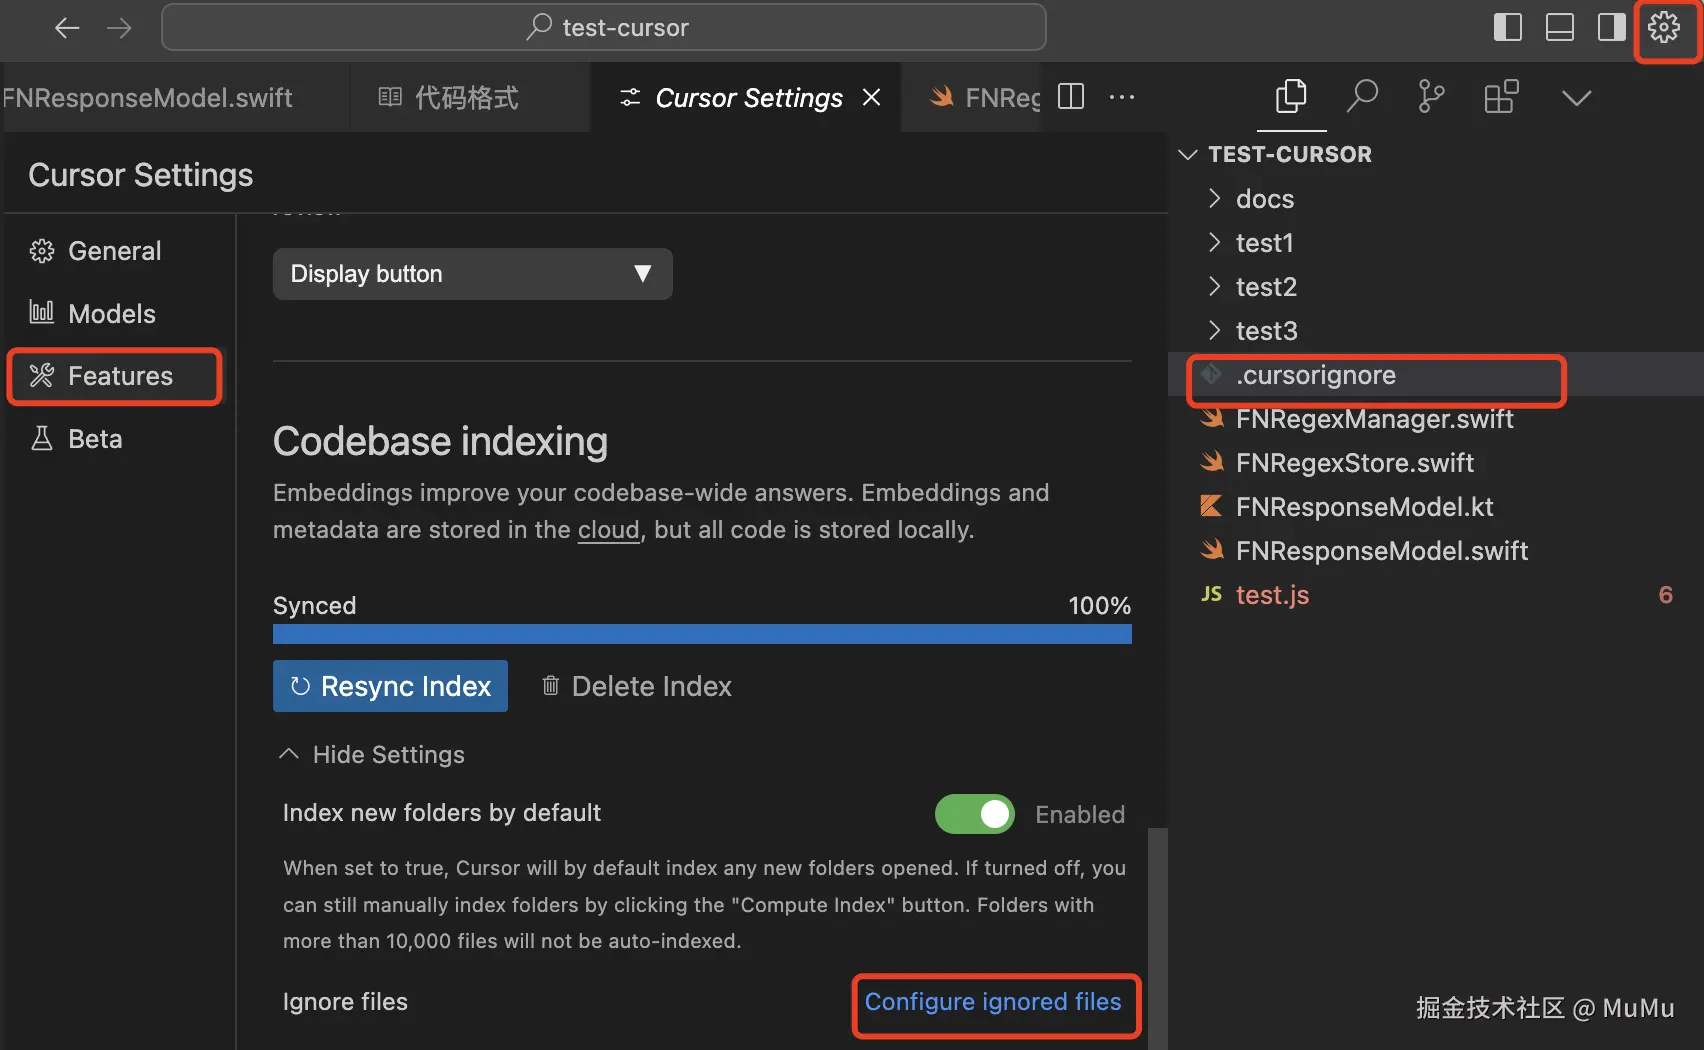Open the Extensions view icon

pos(1501,97)
